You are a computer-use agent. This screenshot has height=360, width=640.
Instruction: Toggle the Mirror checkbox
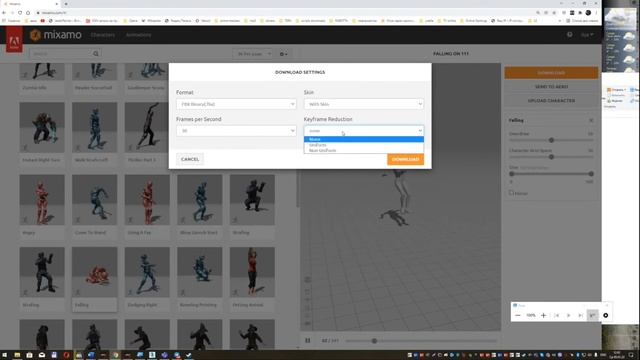511,193
